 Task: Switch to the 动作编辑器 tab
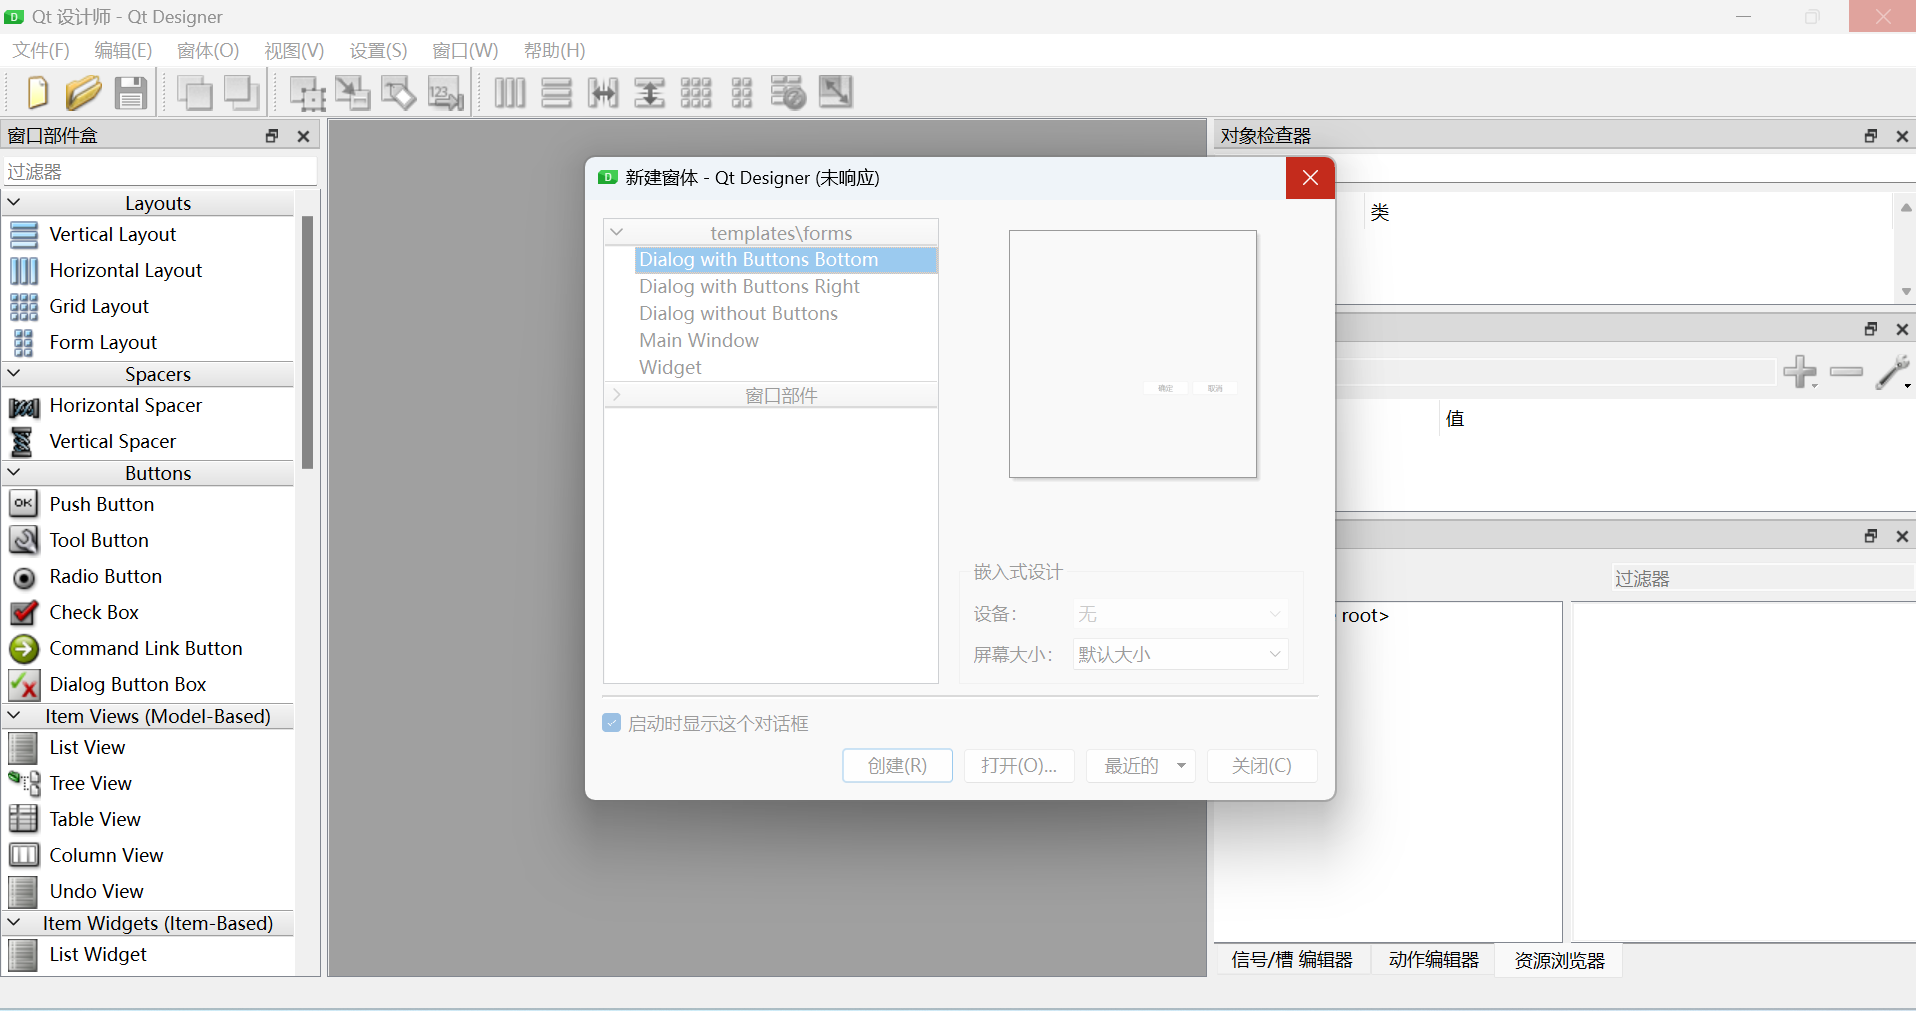tap(1433, 959)
